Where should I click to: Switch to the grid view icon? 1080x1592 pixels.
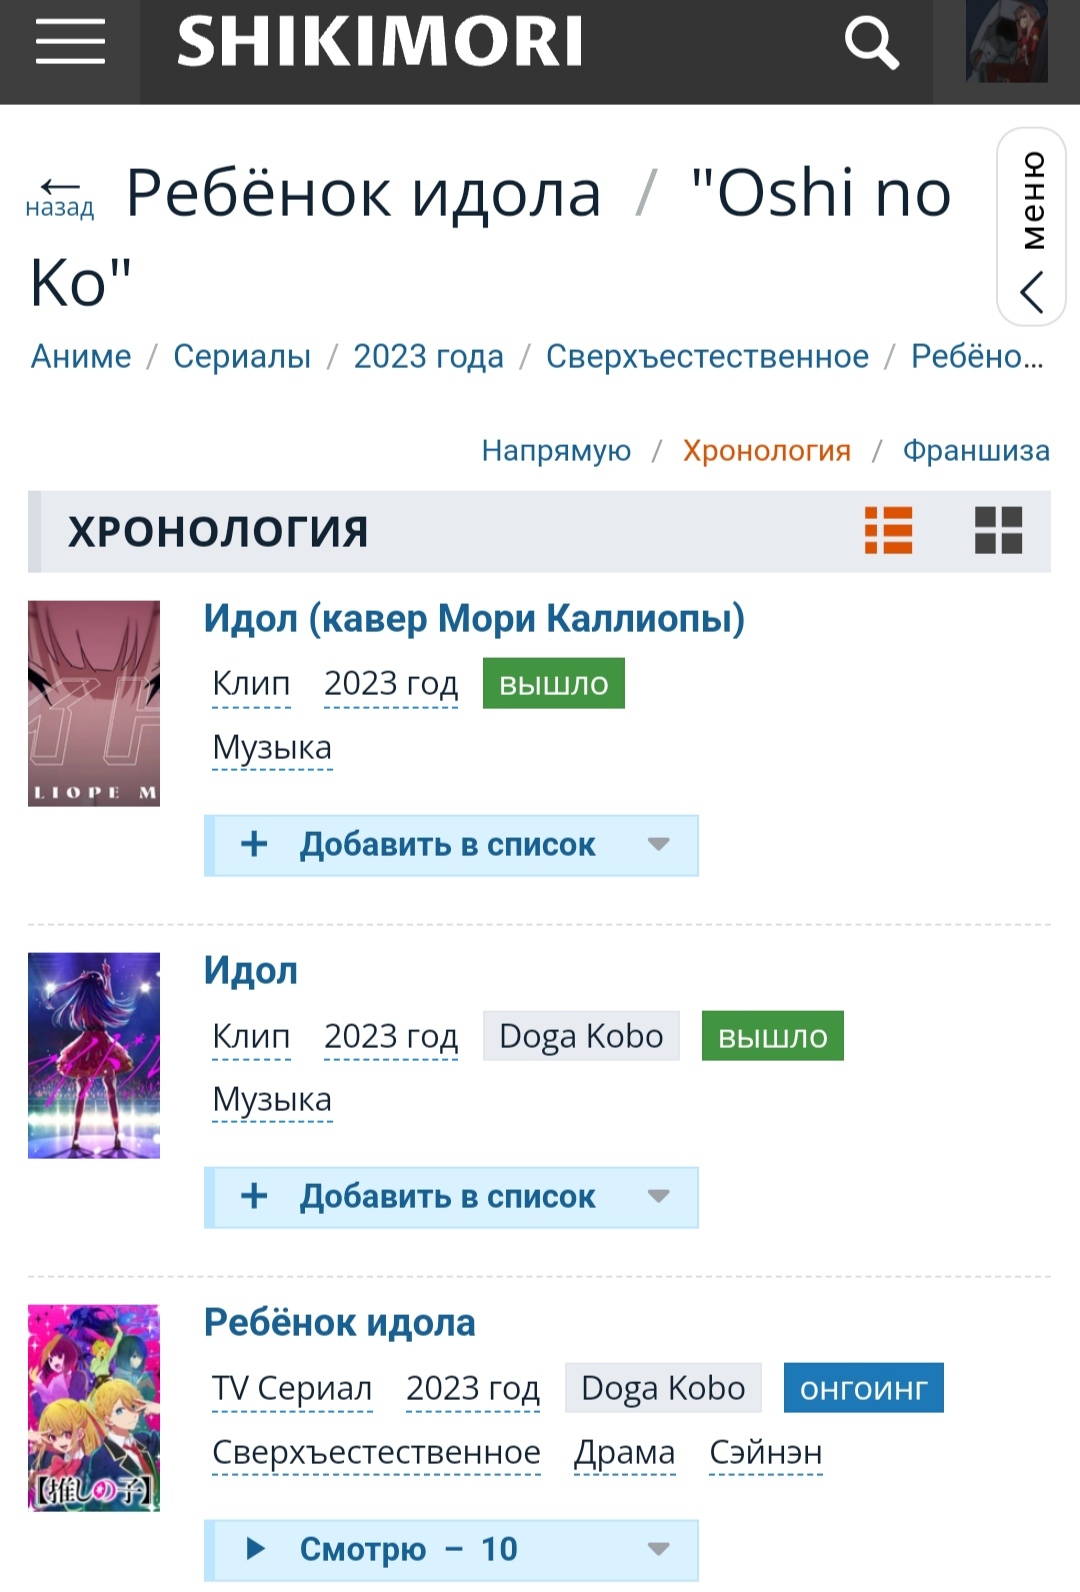pos(999,530)
